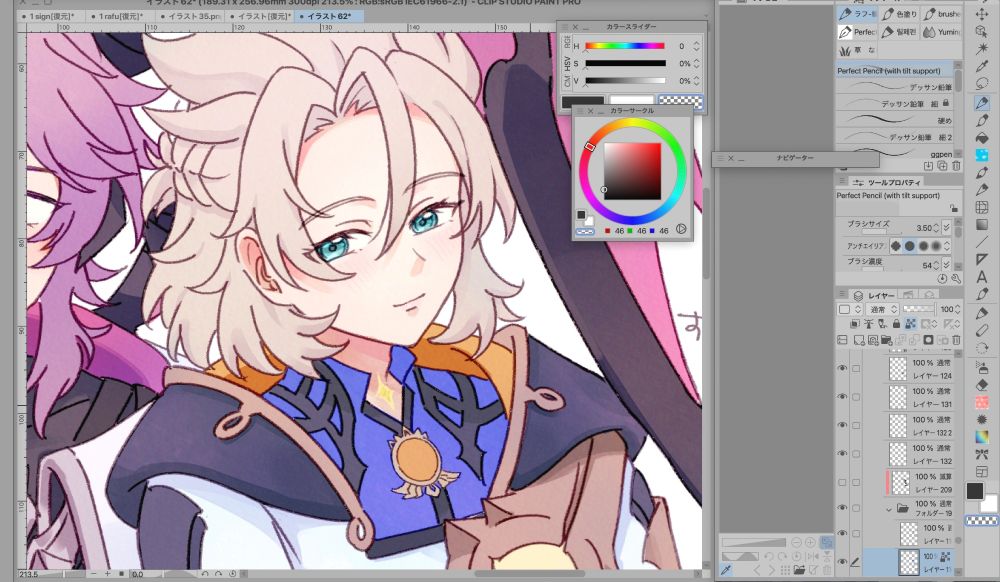
Task: Select the Text tool
Action: (x=982, y=276)
